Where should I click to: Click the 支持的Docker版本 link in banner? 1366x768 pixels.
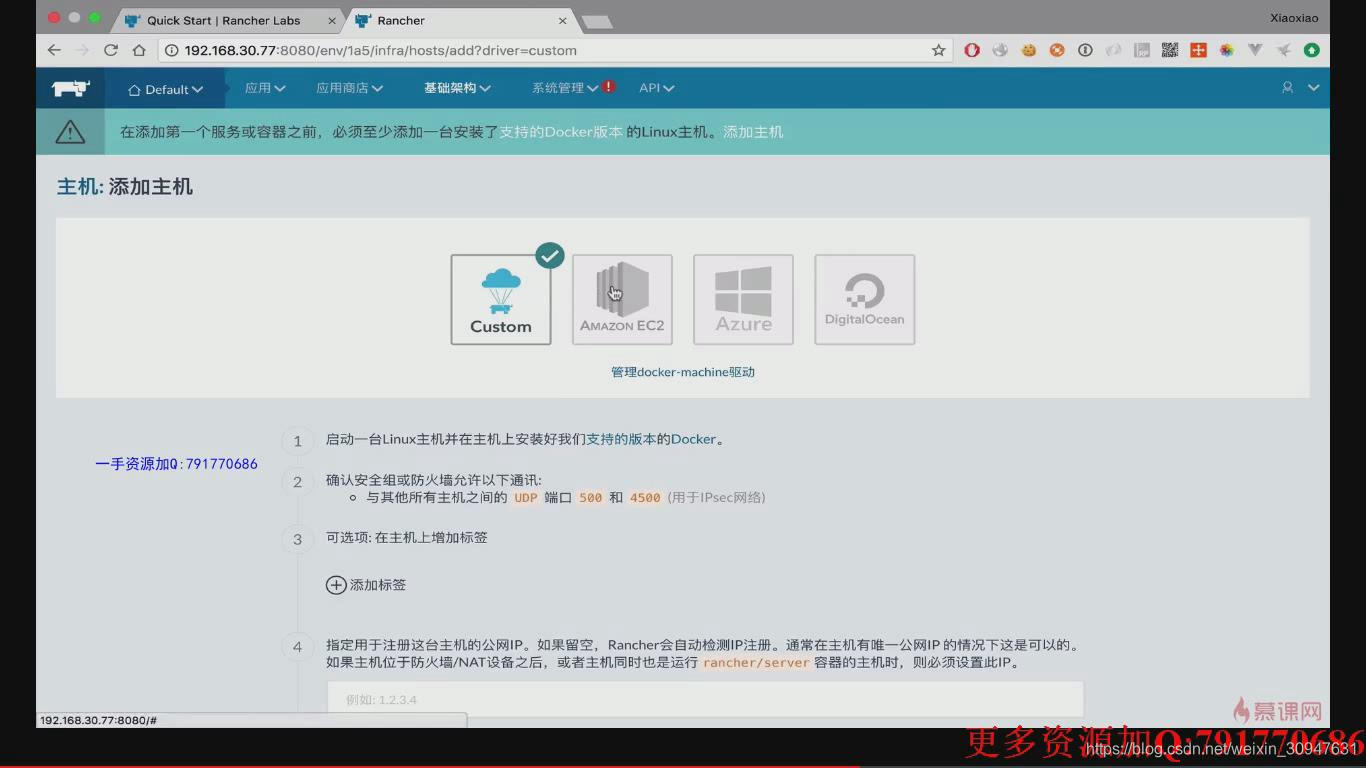(561, 132)
